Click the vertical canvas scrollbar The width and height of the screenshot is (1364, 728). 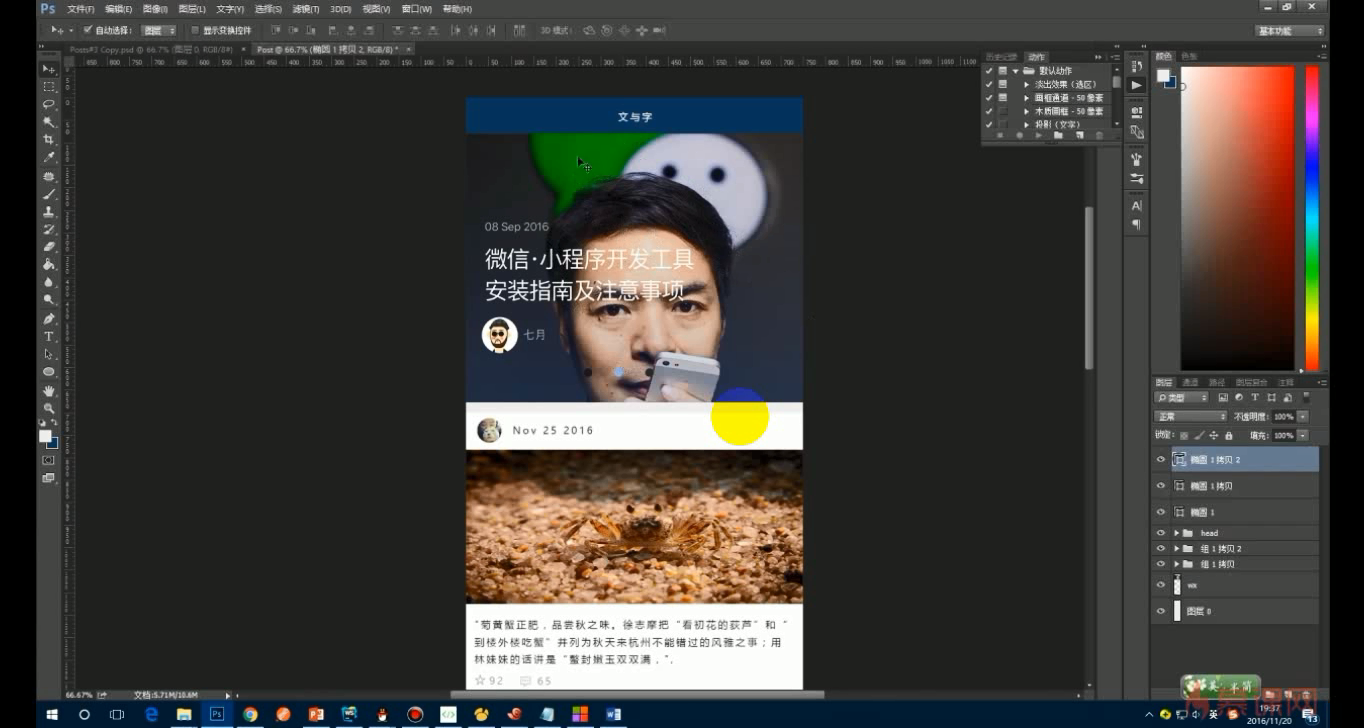pos(1089,289)
